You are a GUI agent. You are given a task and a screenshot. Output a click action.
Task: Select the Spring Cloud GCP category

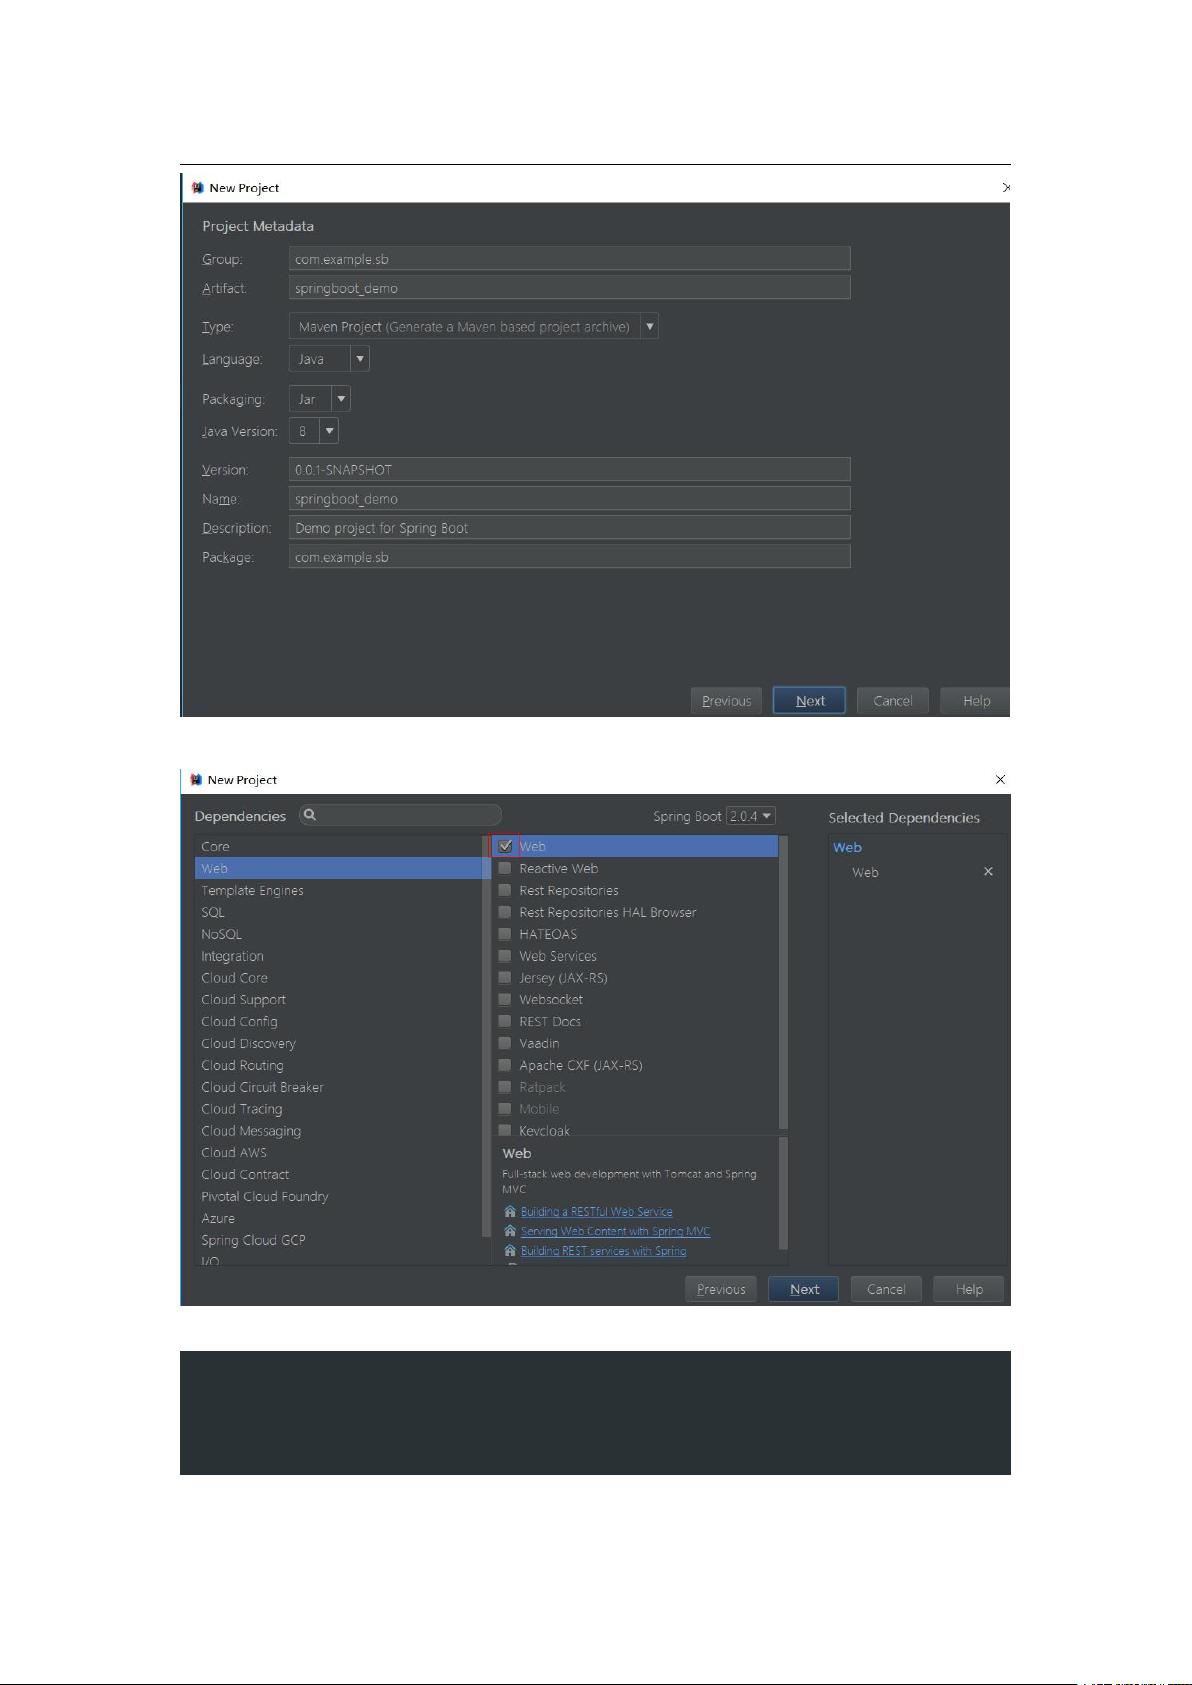(x=338, y=1240)
